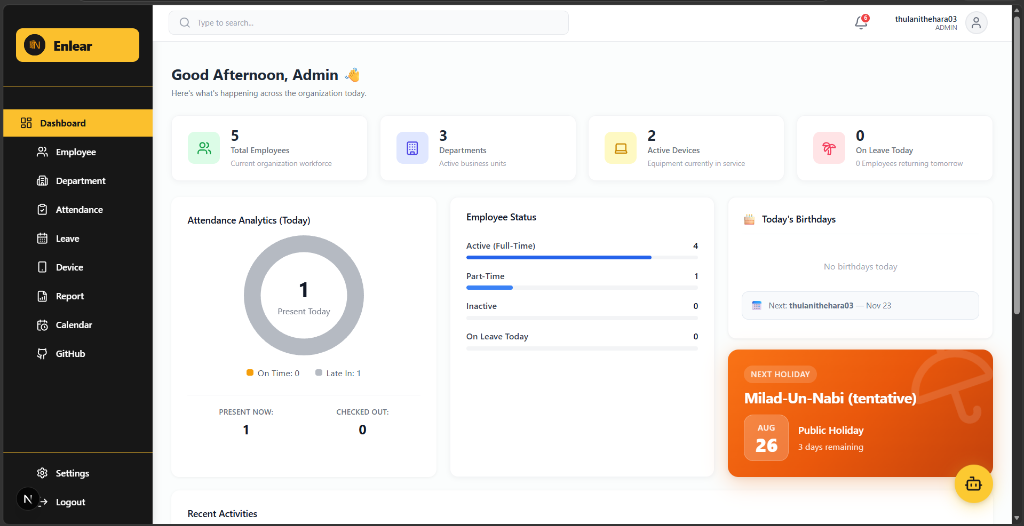
Task: Click the Inactive progress bar
Action: (582, 318)
